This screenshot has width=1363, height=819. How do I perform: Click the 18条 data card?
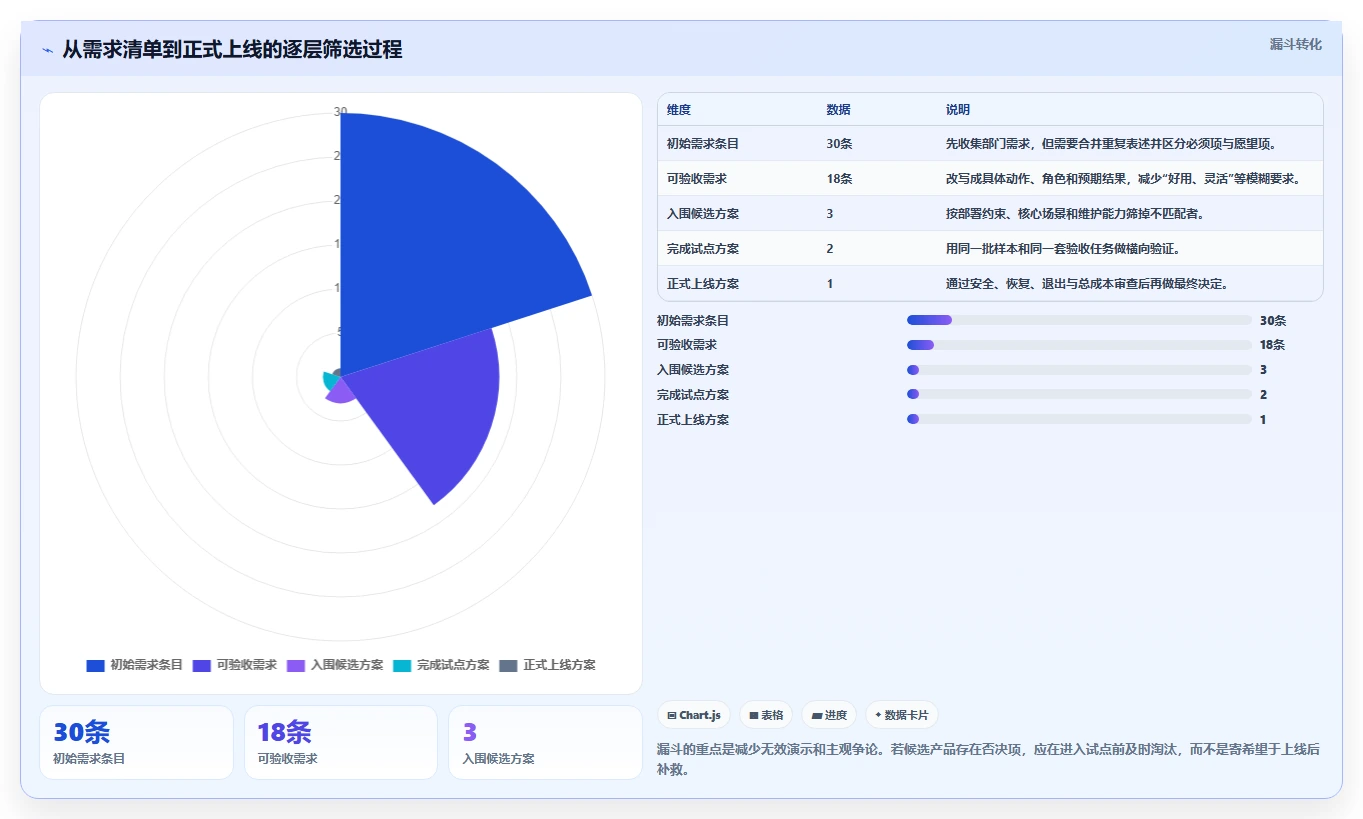pos(341,742)
